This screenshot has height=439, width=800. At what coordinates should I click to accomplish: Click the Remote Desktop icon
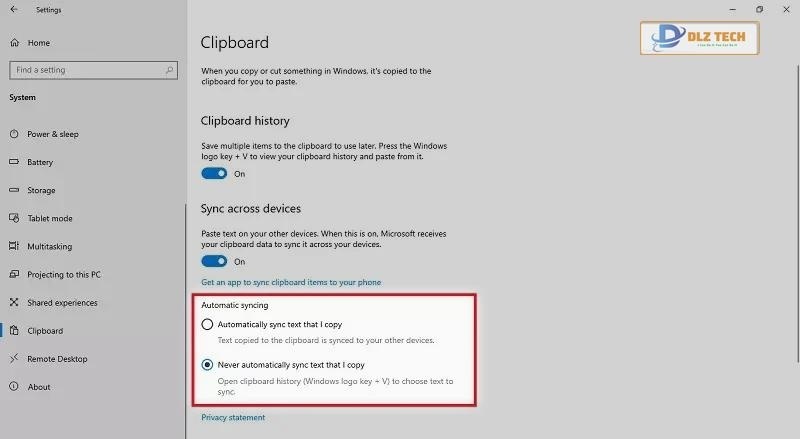tap(14, 359)
